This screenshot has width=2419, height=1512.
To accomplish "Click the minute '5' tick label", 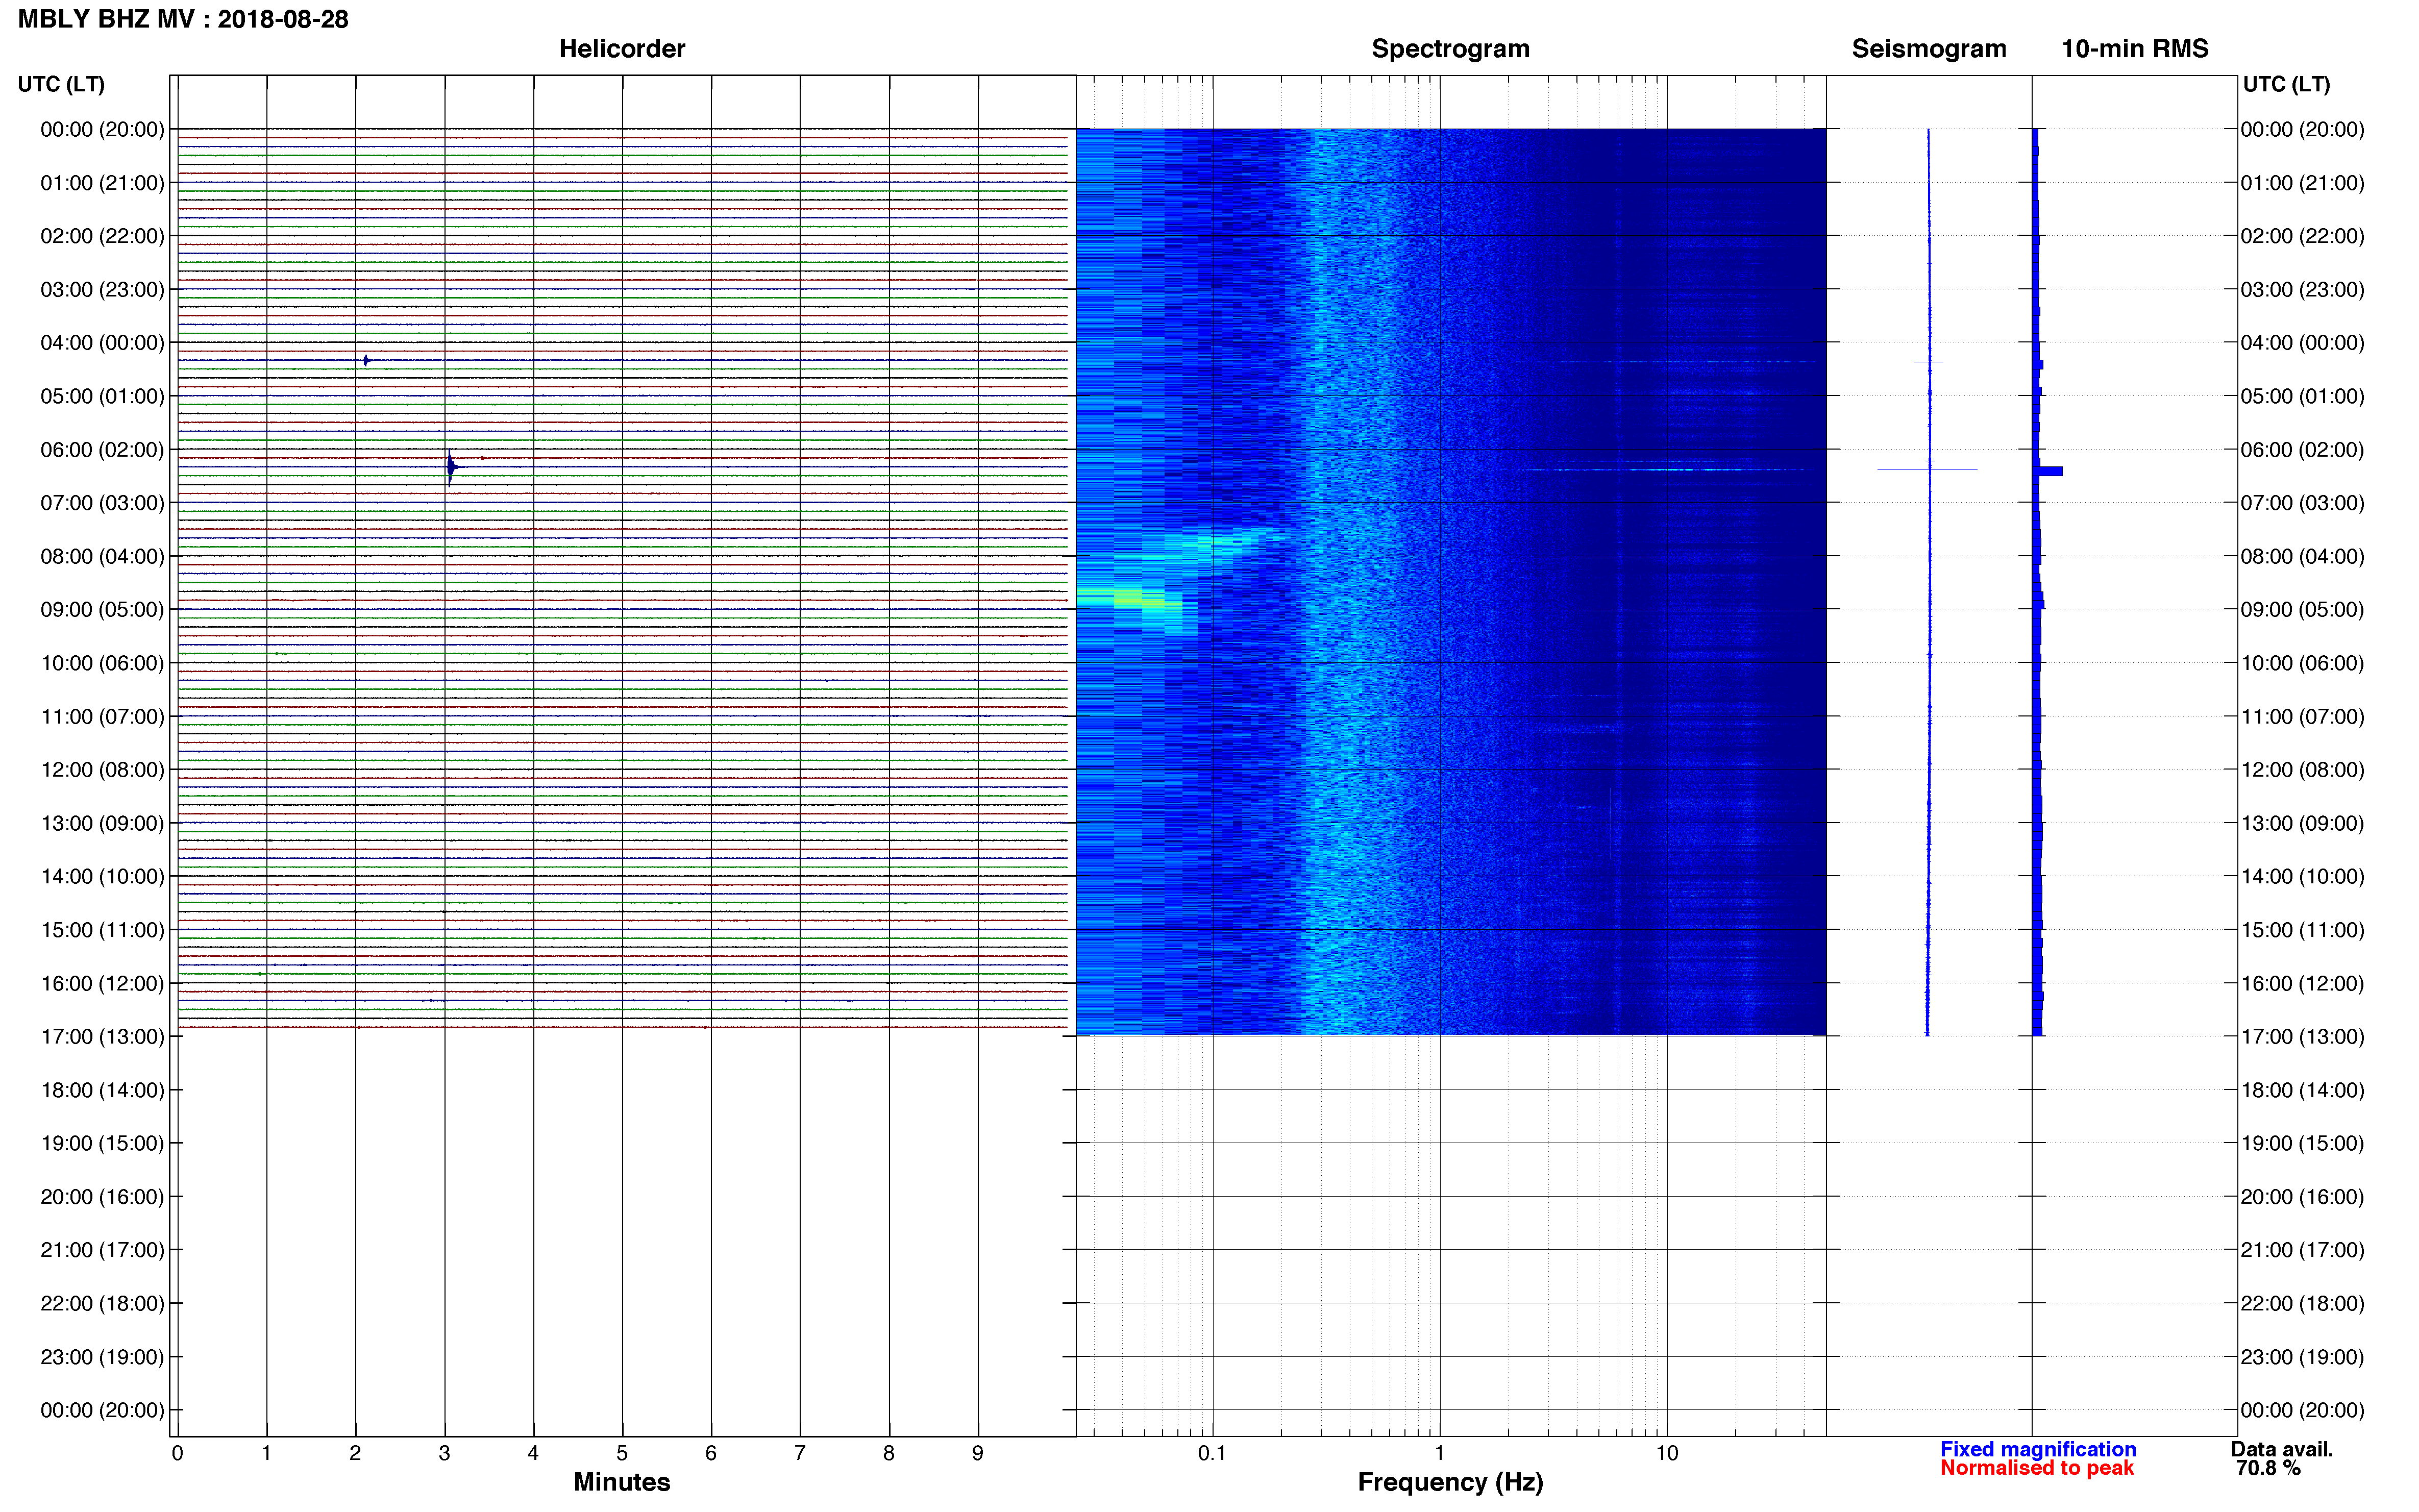I will [x=622, y=1453].
